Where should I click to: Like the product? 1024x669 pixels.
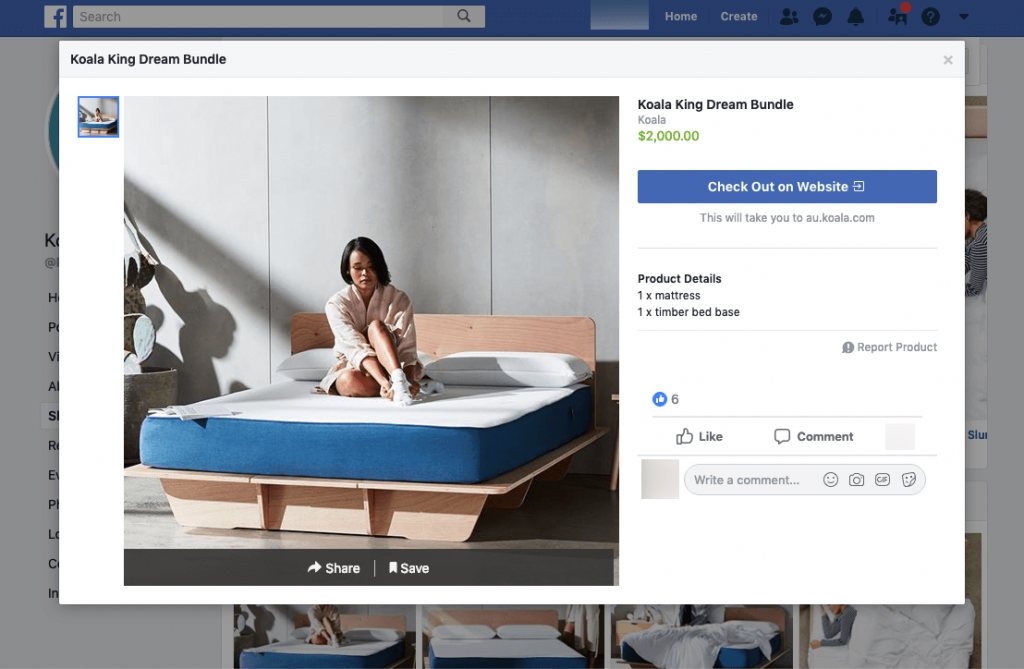pyautogui.click(x=699, y=436)
